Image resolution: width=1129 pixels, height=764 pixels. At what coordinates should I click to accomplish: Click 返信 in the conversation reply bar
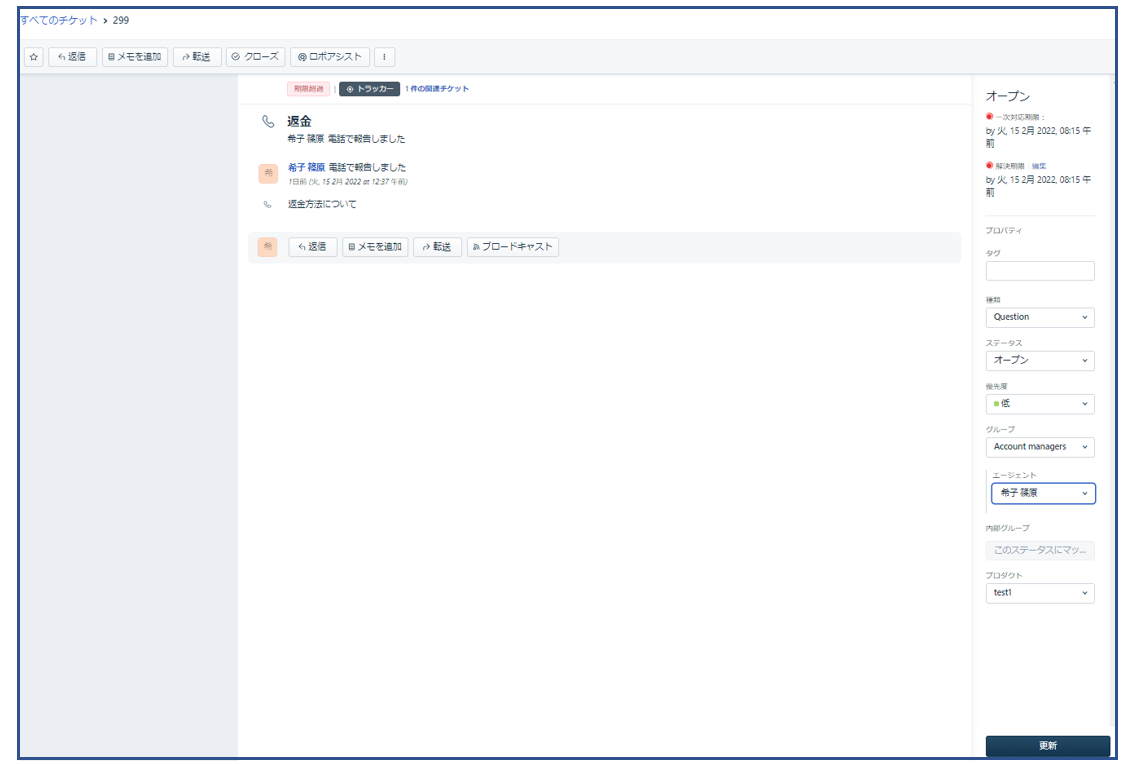pyautogui.click(x=312, y=247)
